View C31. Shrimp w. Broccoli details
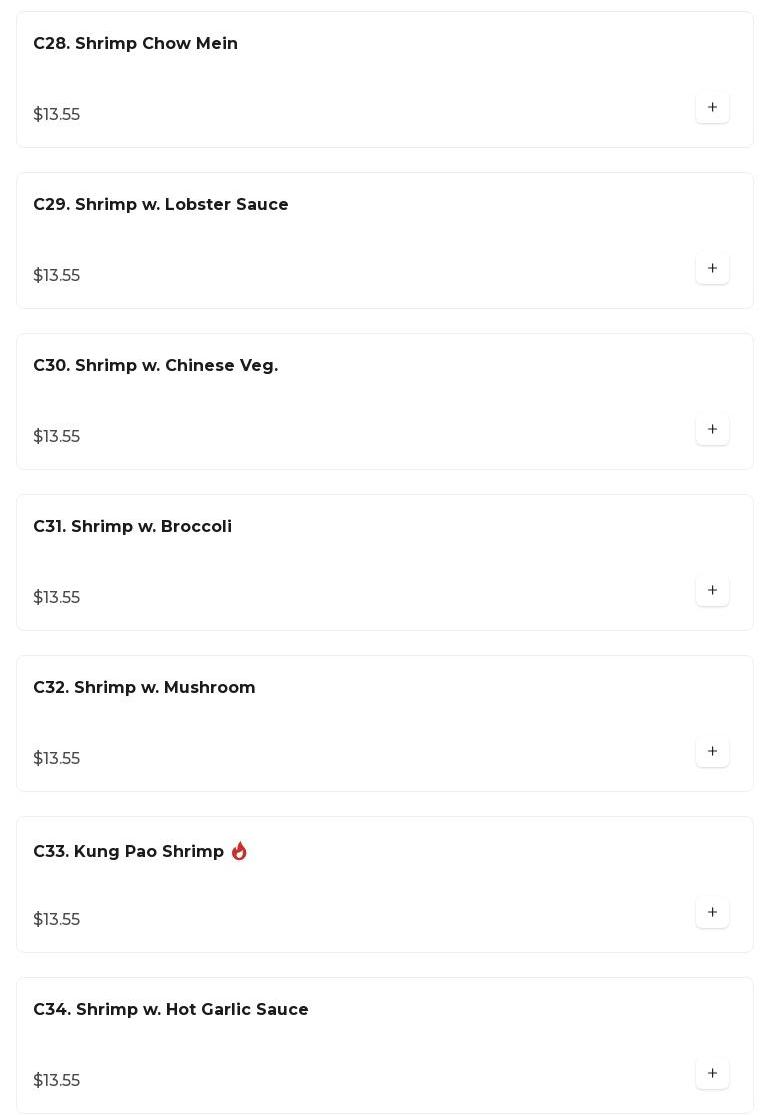The width and height of the screenshot is (770, 1115). [132, 527]
